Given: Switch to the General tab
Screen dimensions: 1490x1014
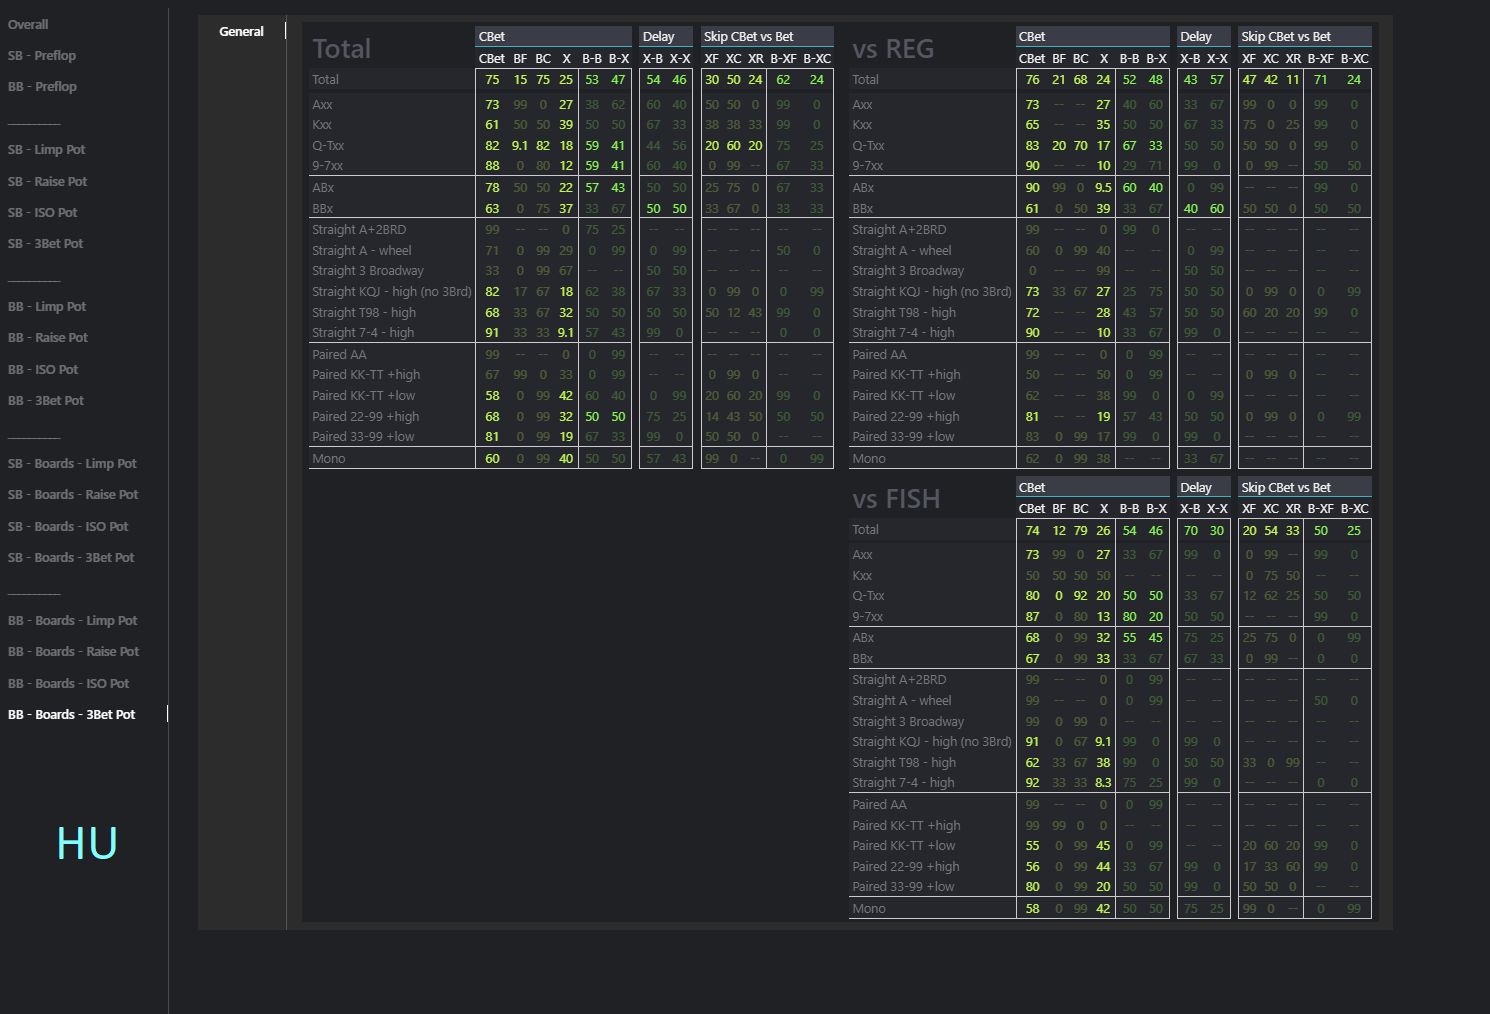Looking at the screenshot, I should 241,31.
